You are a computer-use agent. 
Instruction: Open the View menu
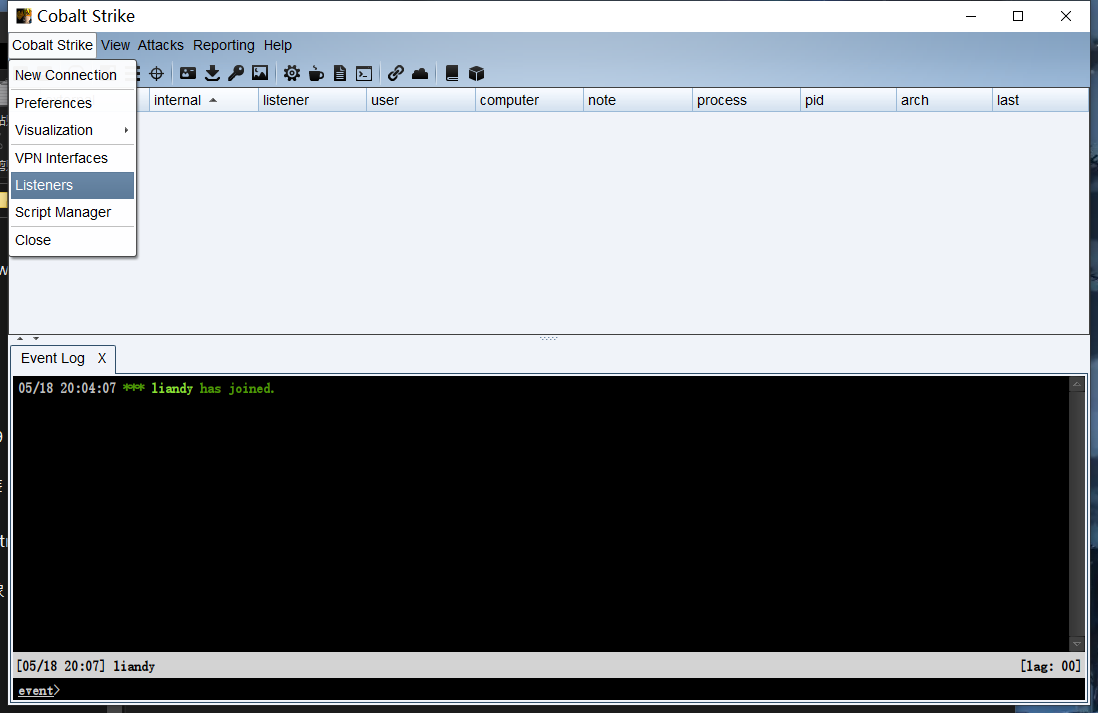[115, 46]
